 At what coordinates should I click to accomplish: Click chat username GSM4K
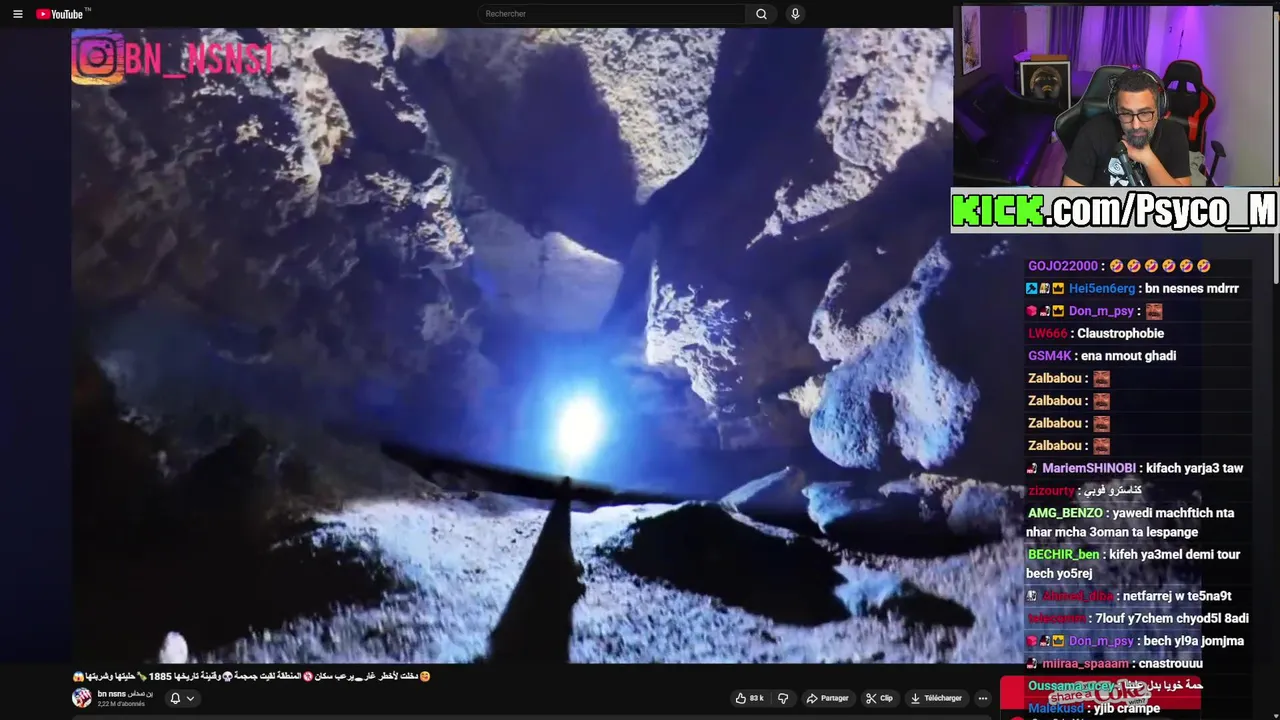1049,355
